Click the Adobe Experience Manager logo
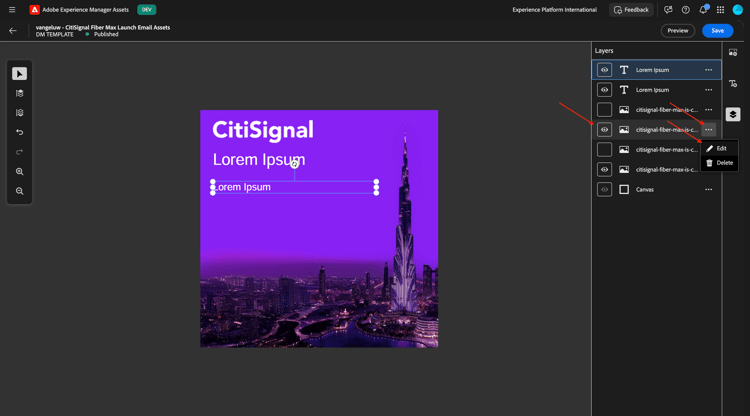 34,10
